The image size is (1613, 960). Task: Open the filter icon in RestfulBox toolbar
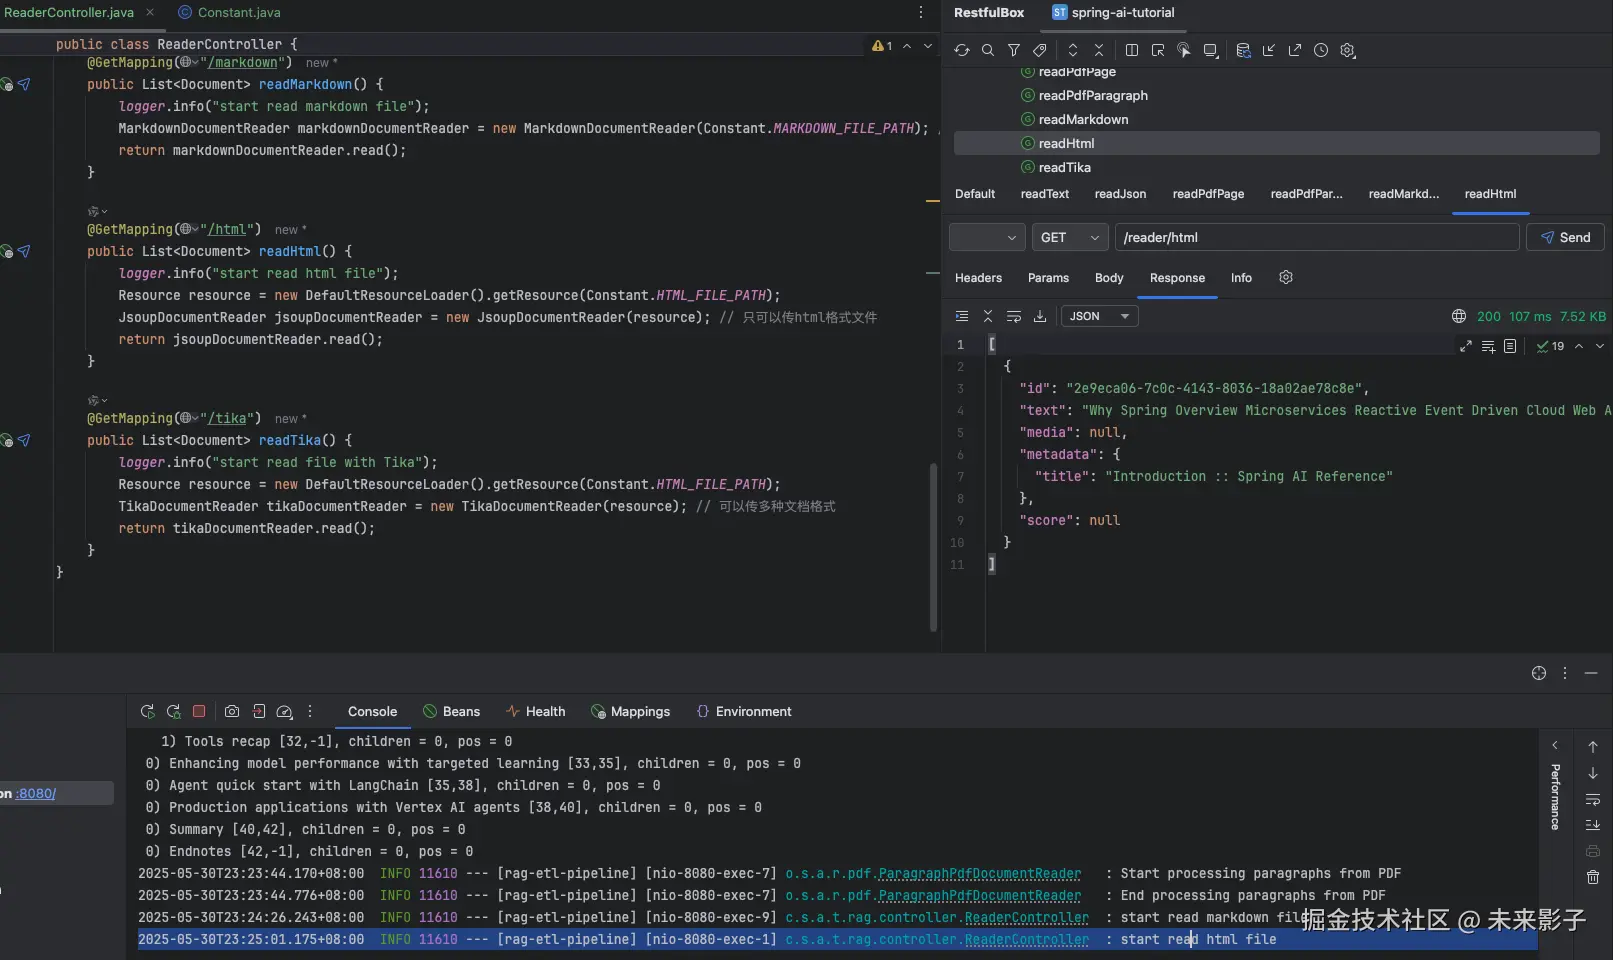[x=1014, y=50]
